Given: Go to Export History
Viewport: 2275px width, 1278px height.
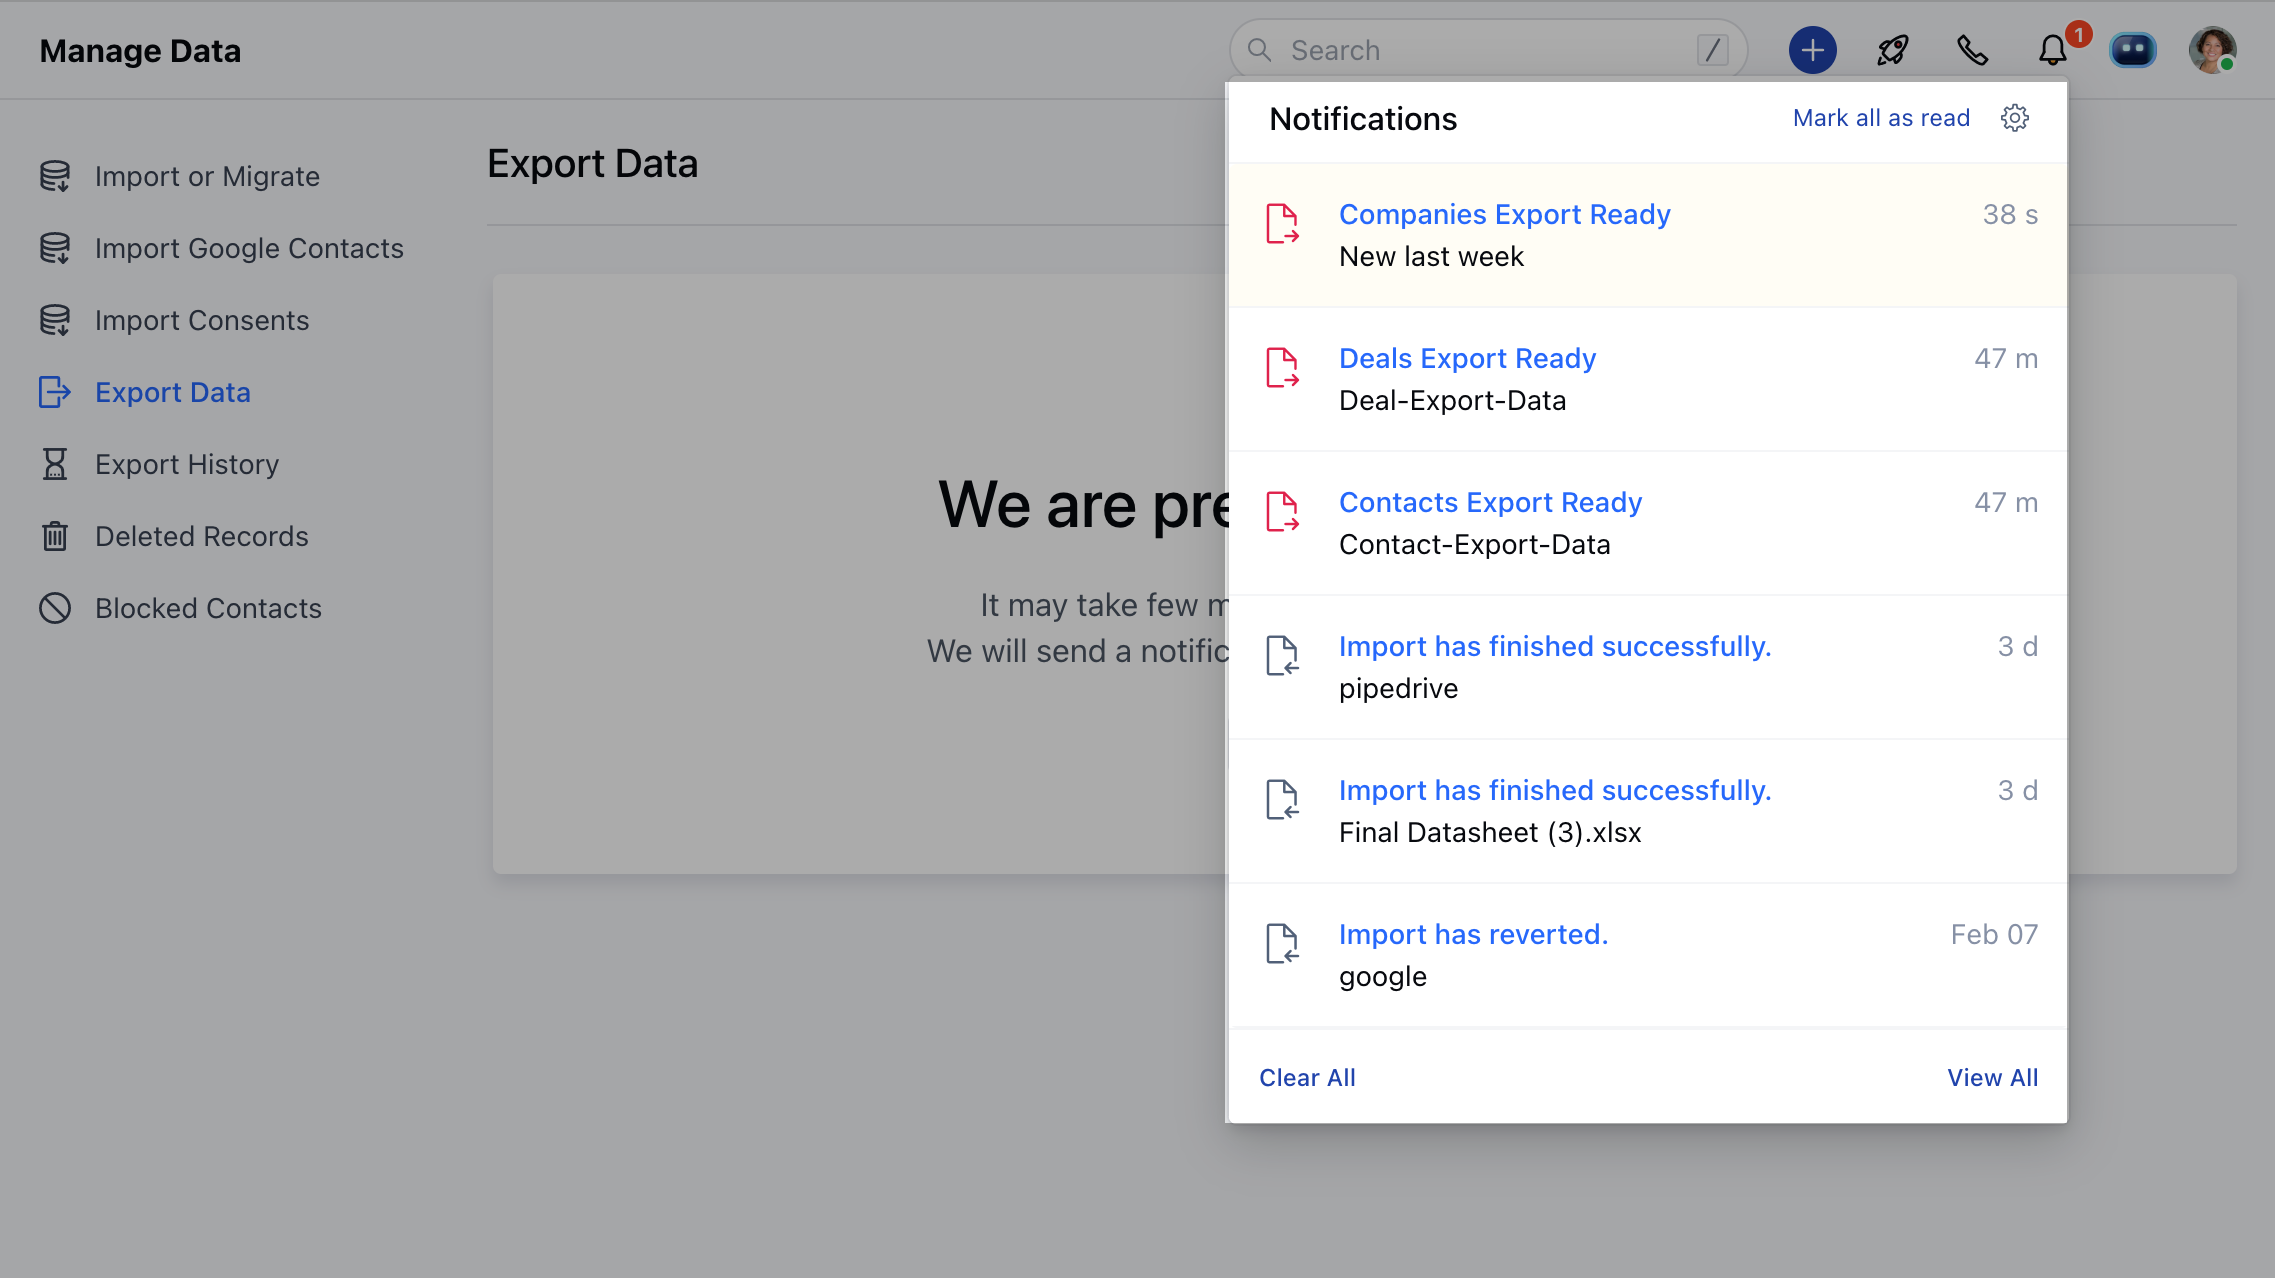Looking at the screenshot, I should [187, 464].
